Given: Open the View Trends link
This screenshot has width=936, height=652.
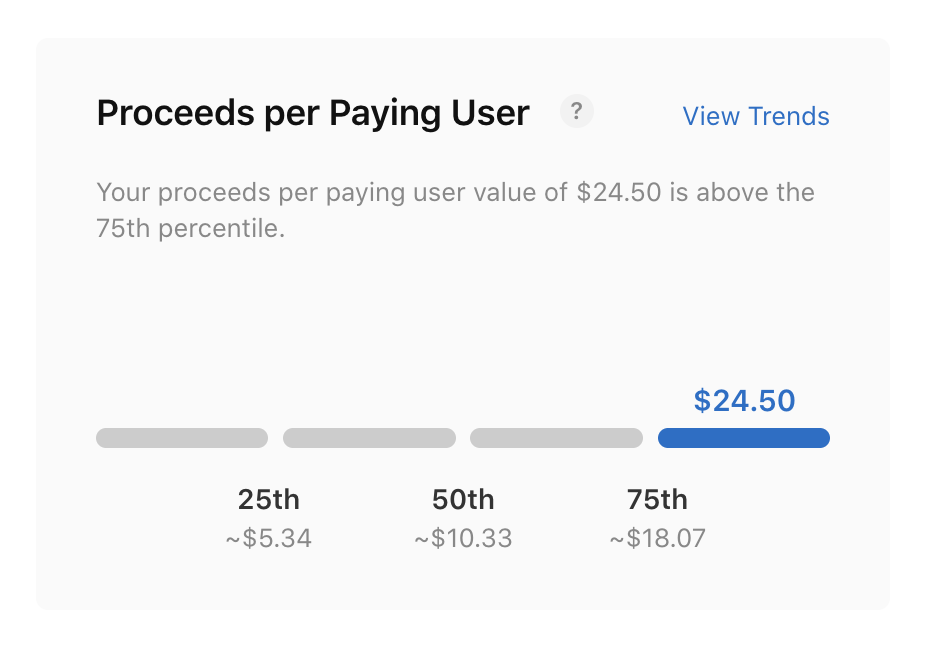Looking at the screenshot, I should coord(755,116).
